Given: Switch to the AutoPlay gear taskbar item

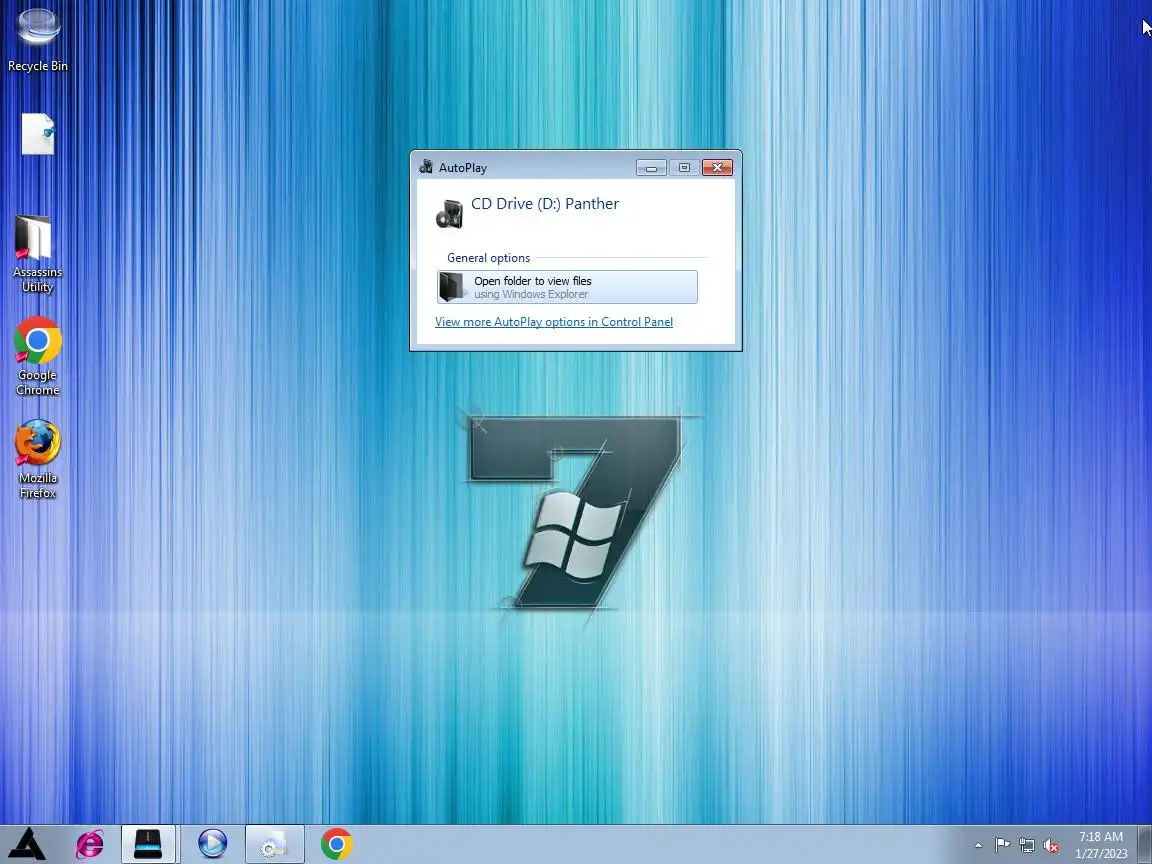Looking at the screenshot, I should point(275,844).
